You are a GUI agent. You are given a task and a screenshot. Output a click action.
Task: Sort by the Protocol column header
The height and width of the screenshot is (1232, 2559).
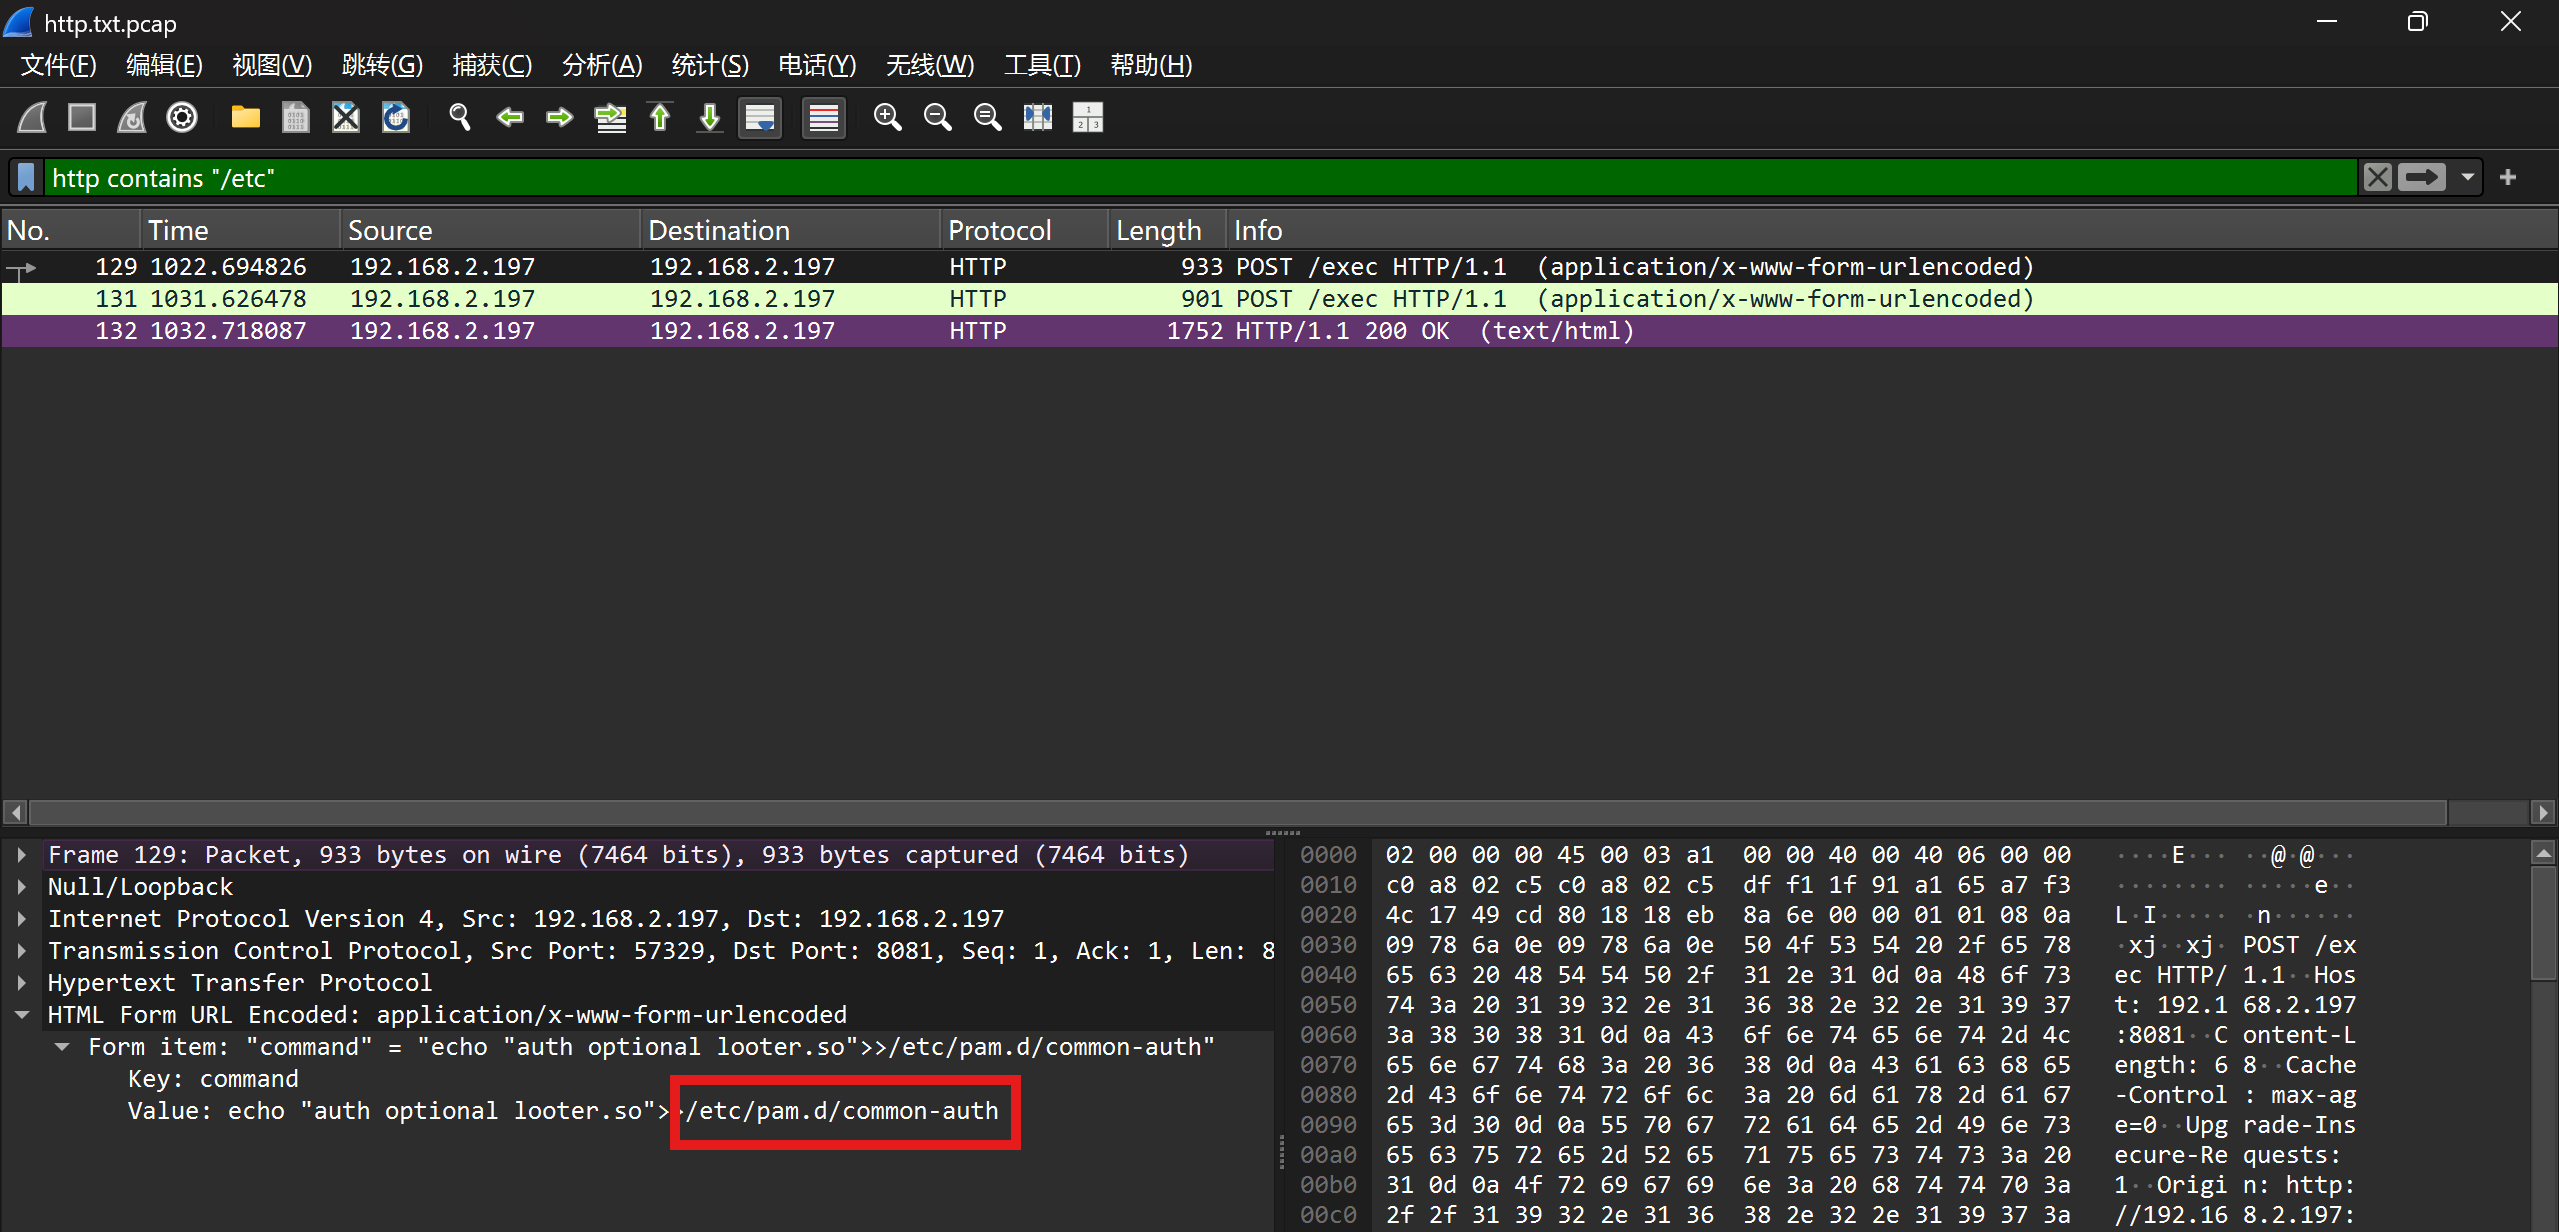click(x=1025, y=231)
